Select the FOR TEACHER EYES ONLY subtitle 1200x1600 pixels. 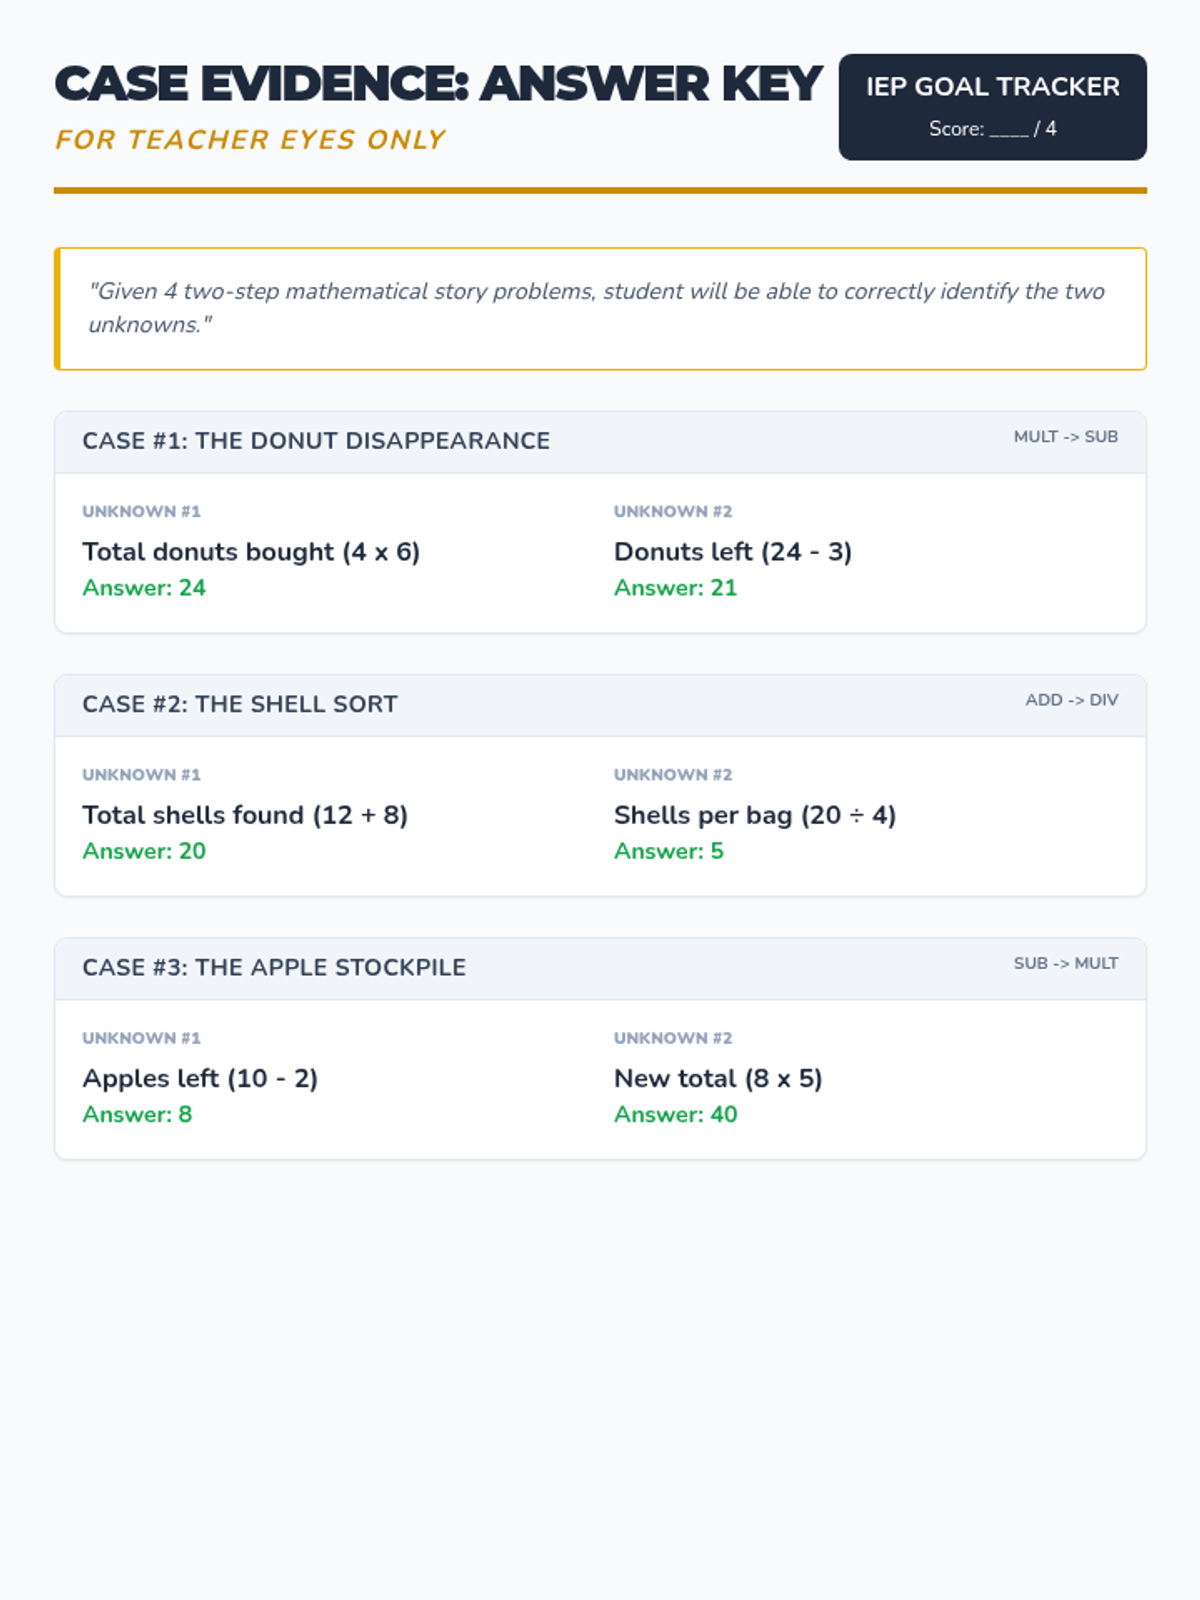coord(250,140)
